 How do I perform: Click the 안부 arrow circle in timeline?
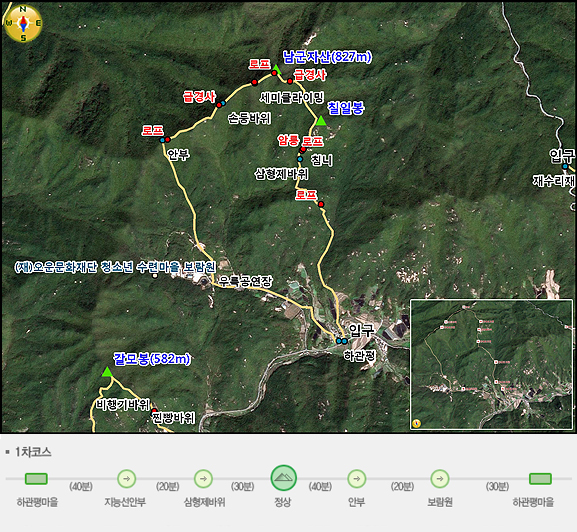click(357, 479)
